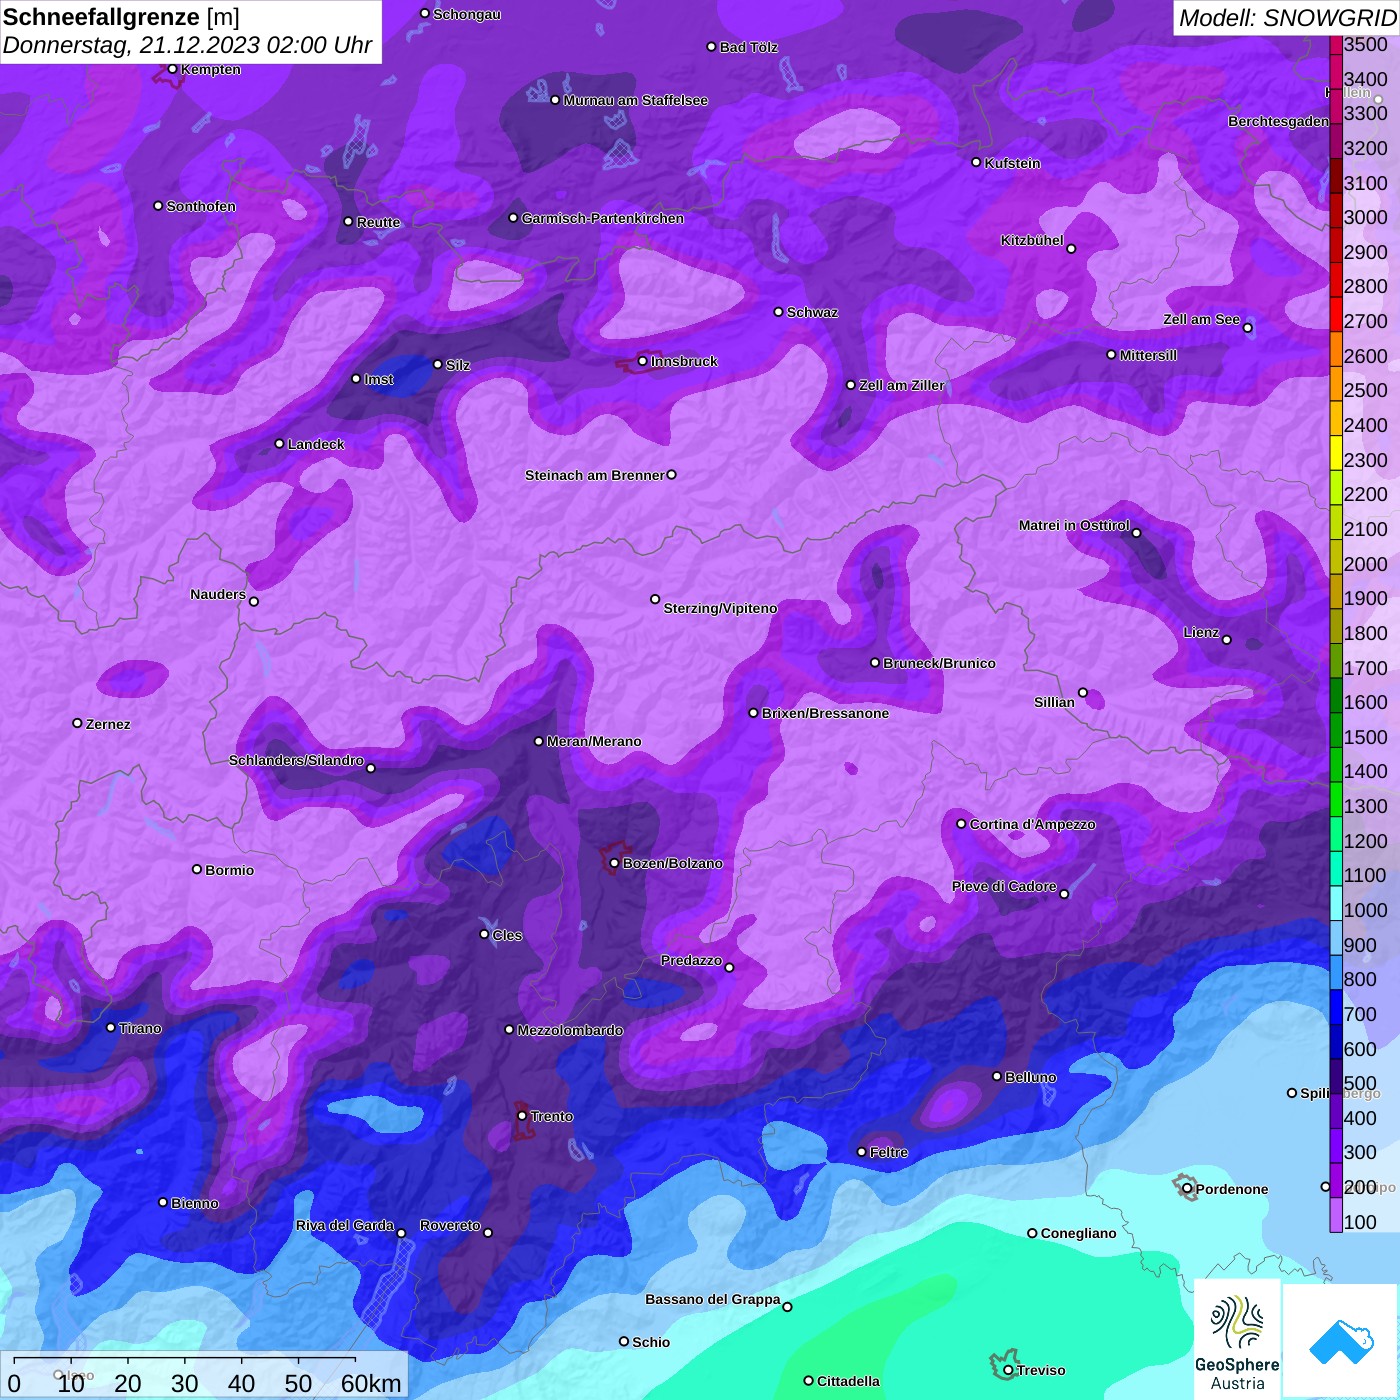This screenshot has width=1400, height=1400.
Task: Click the Steinach am Brenner label
Action: point(594,475)
